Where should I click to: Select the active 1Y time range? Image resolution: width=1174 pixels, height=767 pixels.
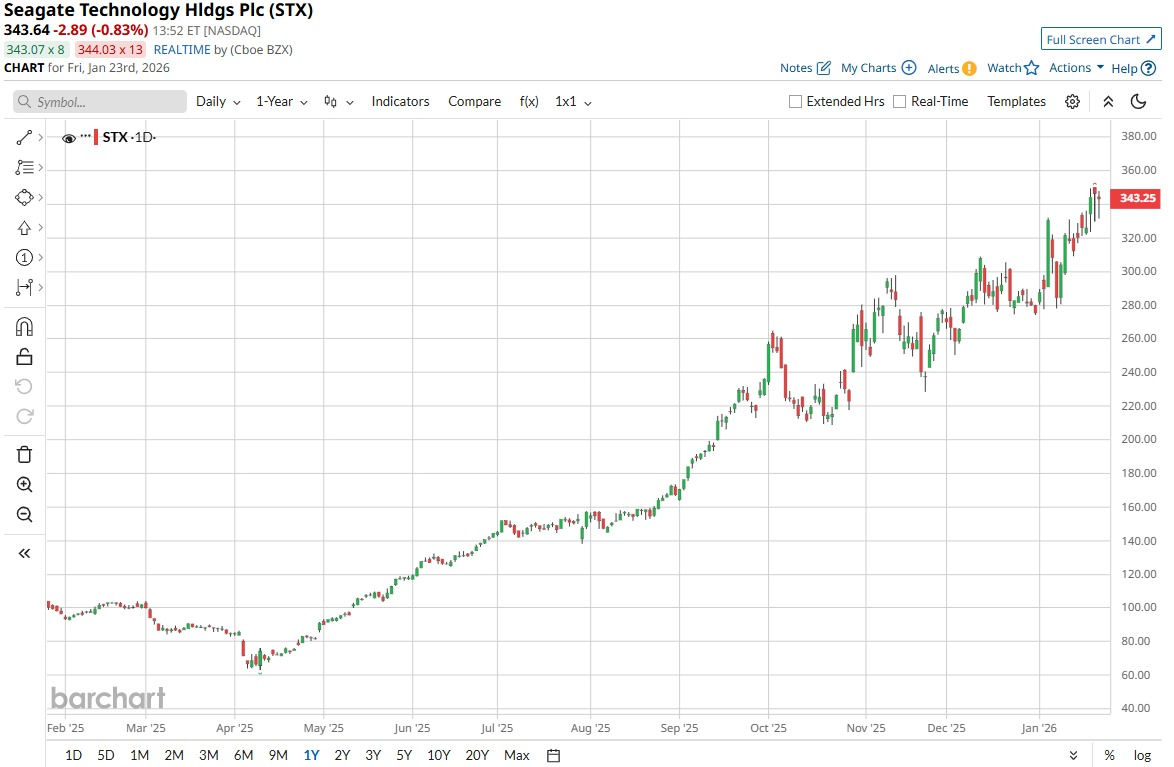[x=311, y=756]
